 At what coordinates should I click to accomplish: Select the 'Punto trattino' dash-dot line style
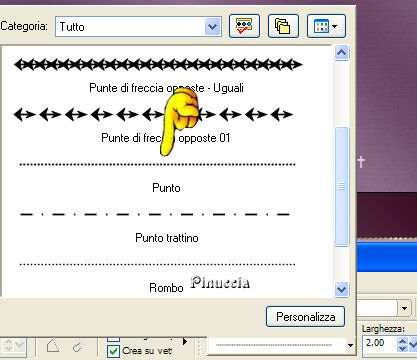point(155,214)
